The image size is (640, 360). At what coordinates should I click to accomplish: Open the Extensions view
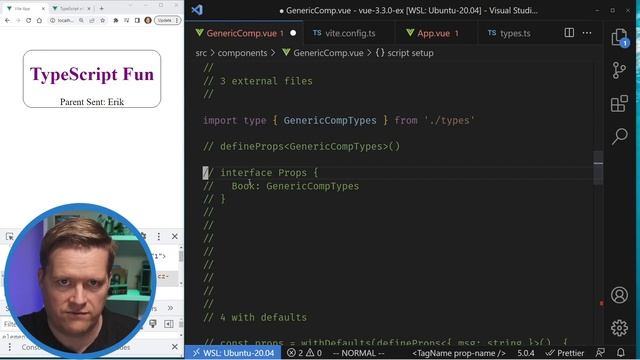619,103
